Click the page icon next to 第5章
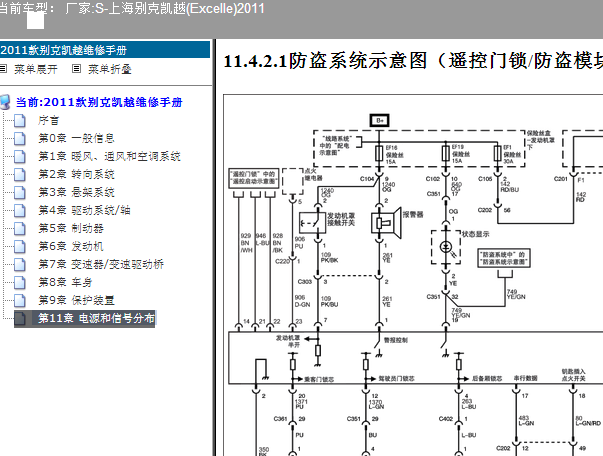The height and width of the screenshot is (456, 603). 20,229
